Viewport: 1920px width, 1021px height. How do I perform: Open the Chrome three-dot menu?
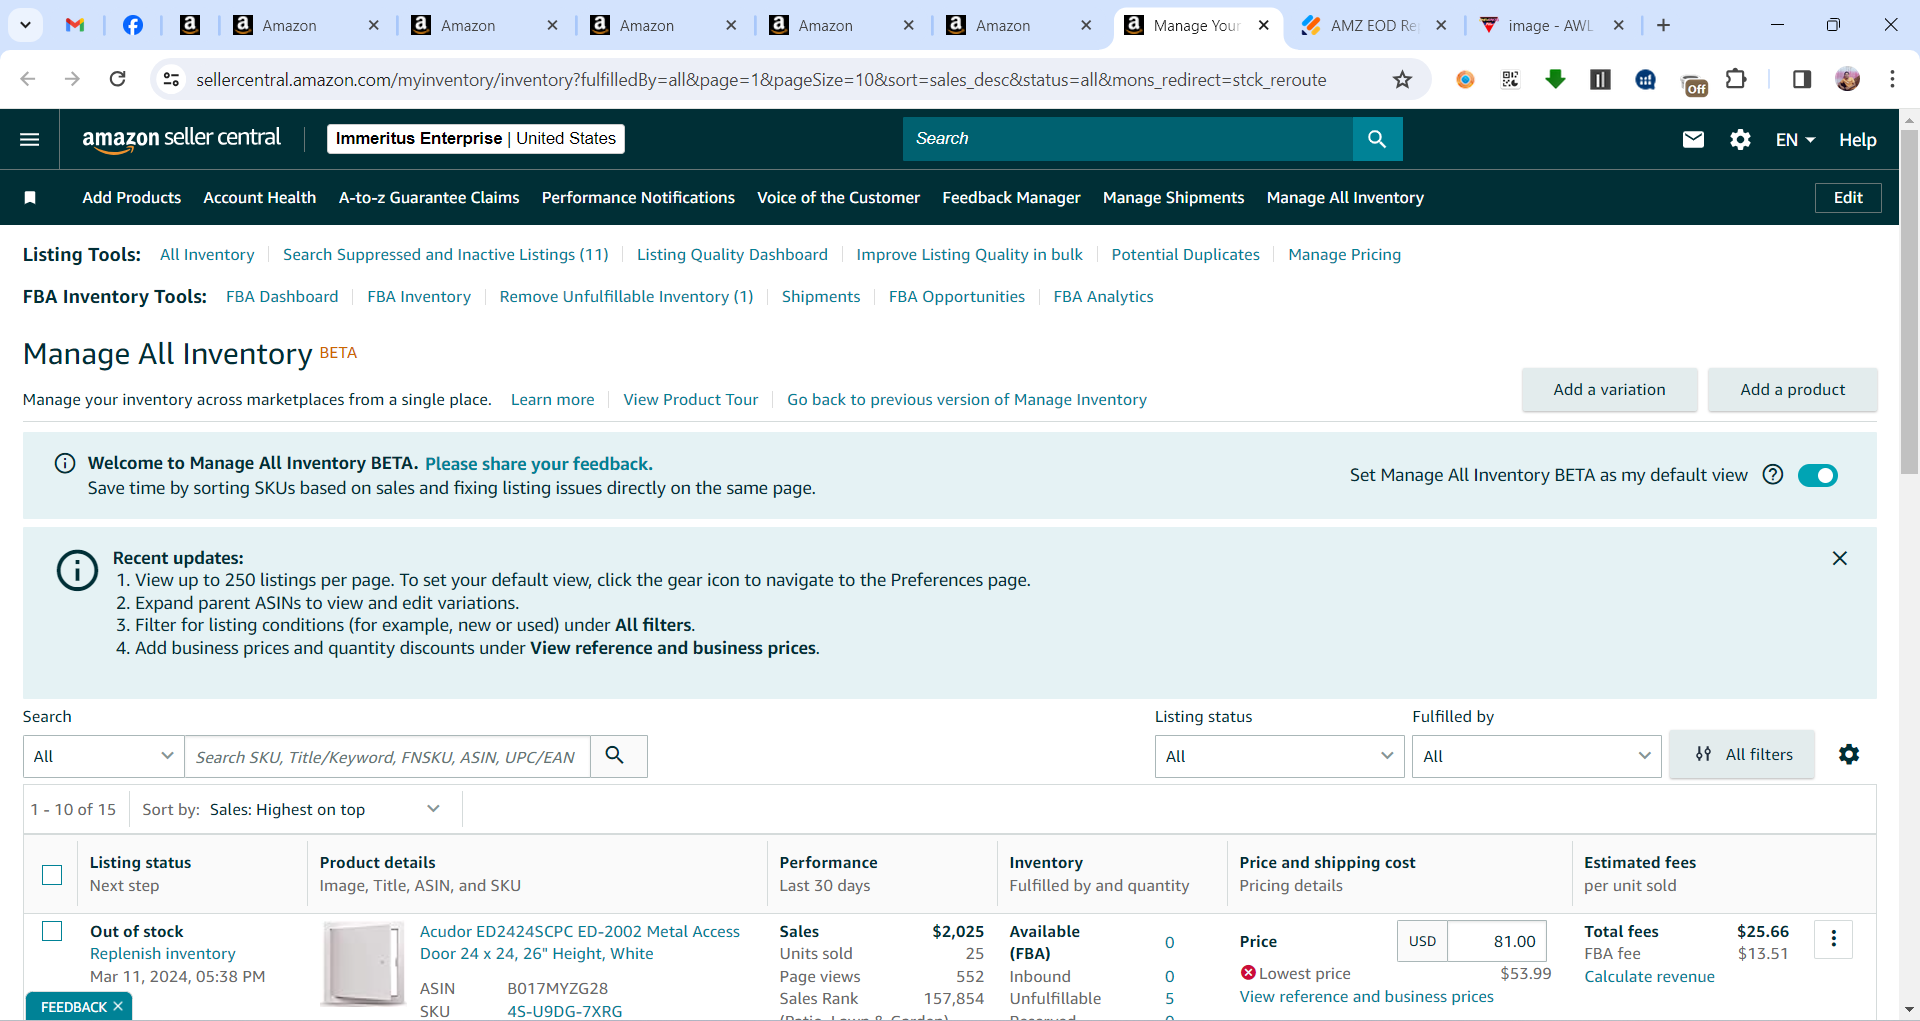click(x=1892, y=79)
